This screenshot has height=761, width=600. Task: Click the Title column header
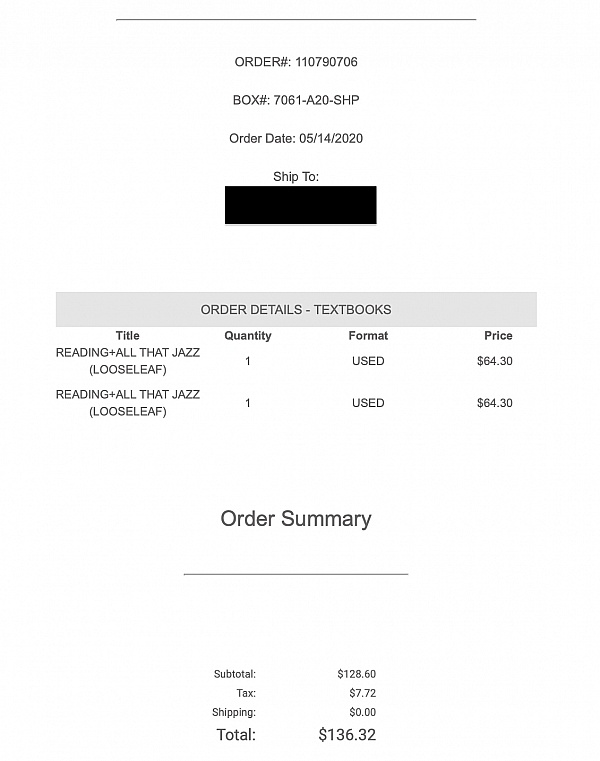click(127, 335)
